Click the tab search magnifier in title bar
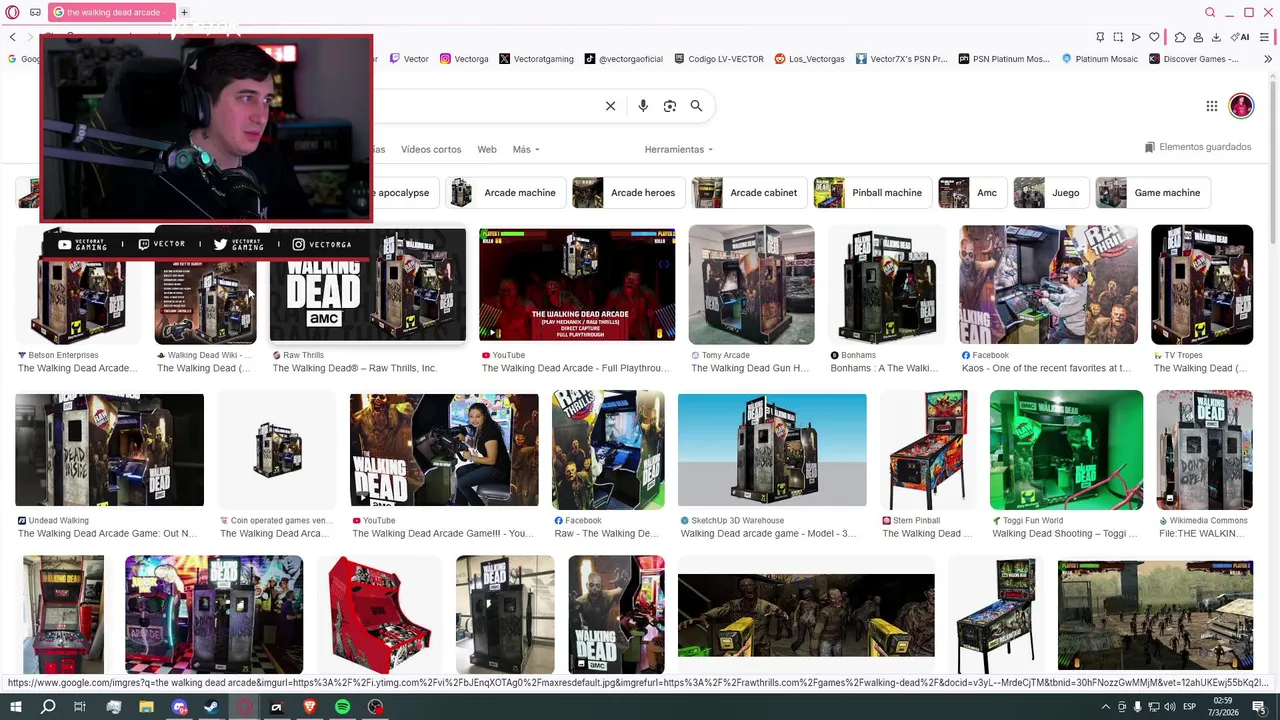This screenshot has height=720, width=1280. click(x=1210, y=12)
